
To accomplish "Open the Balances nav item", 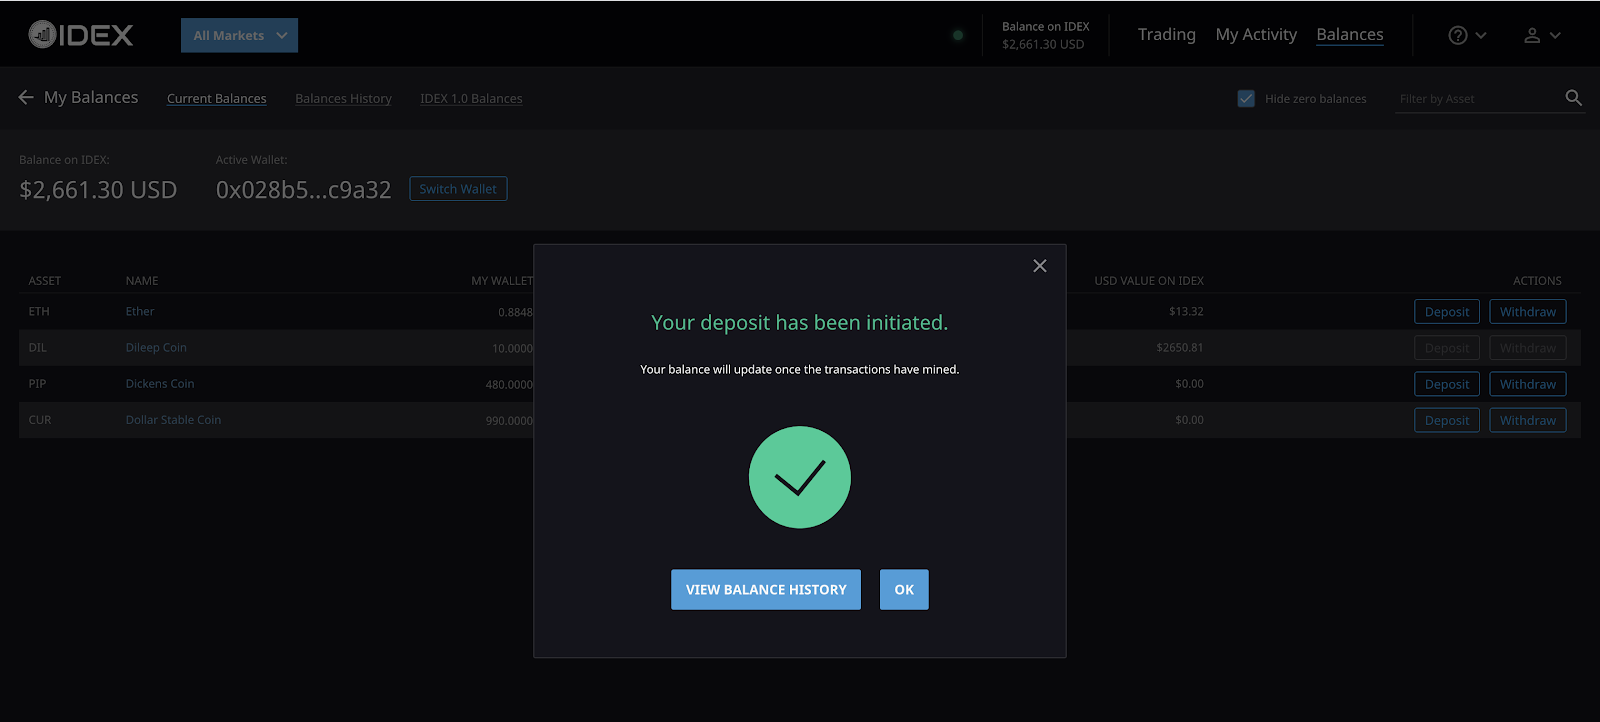I will [x=1350, y=34].
